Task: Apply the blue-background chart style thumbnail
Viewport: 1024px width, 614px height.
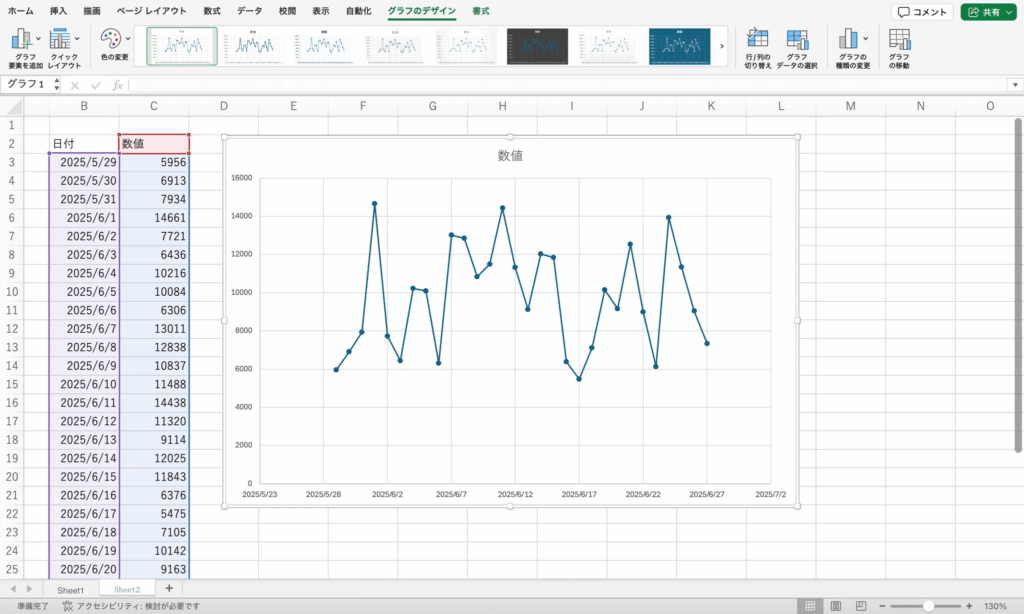Action: (679, 46)
